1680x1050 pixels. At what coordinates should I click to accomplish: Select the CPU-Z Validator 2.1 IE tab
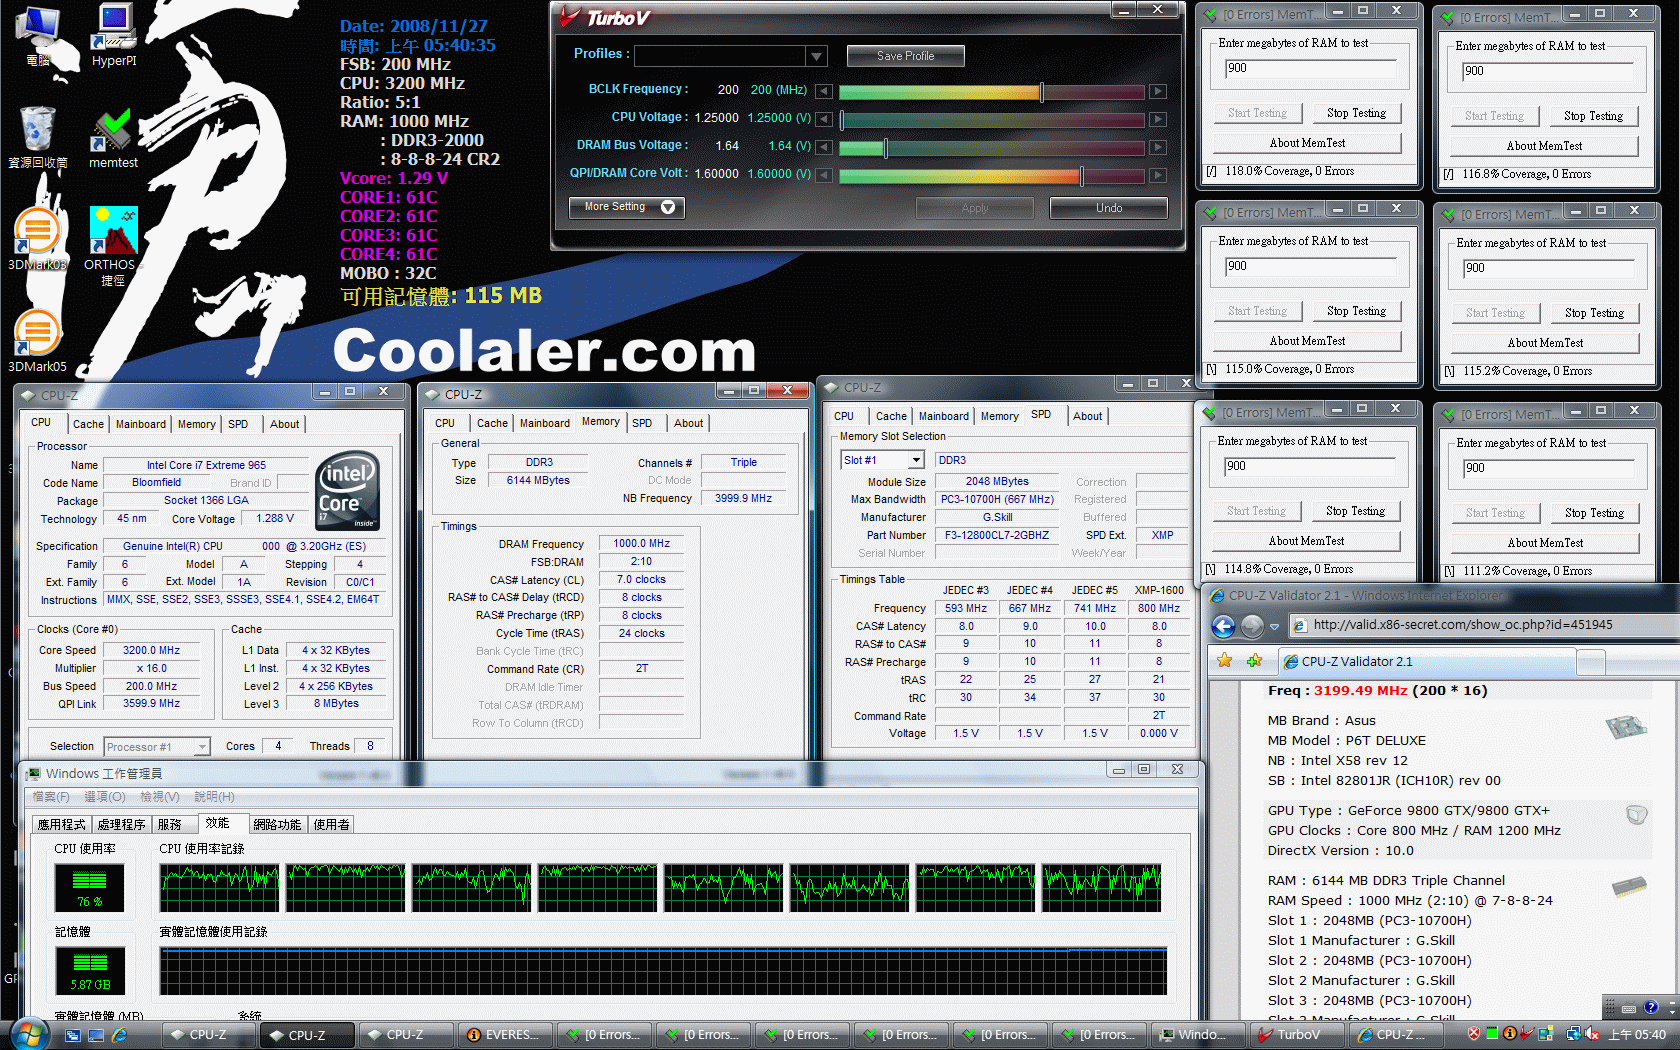click(x=1426, y=662)
